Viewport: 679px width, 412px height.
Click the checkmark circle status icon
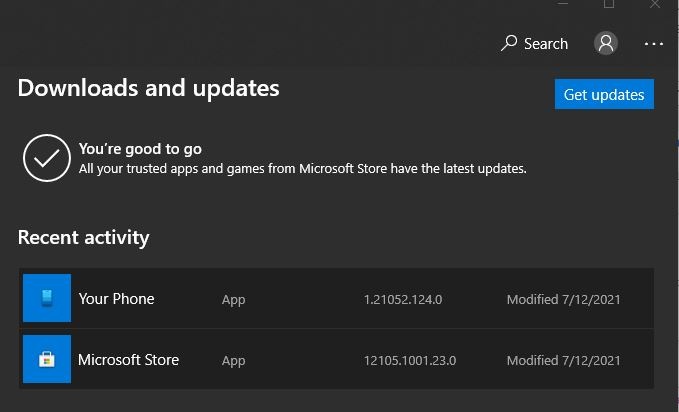point(47,158)
